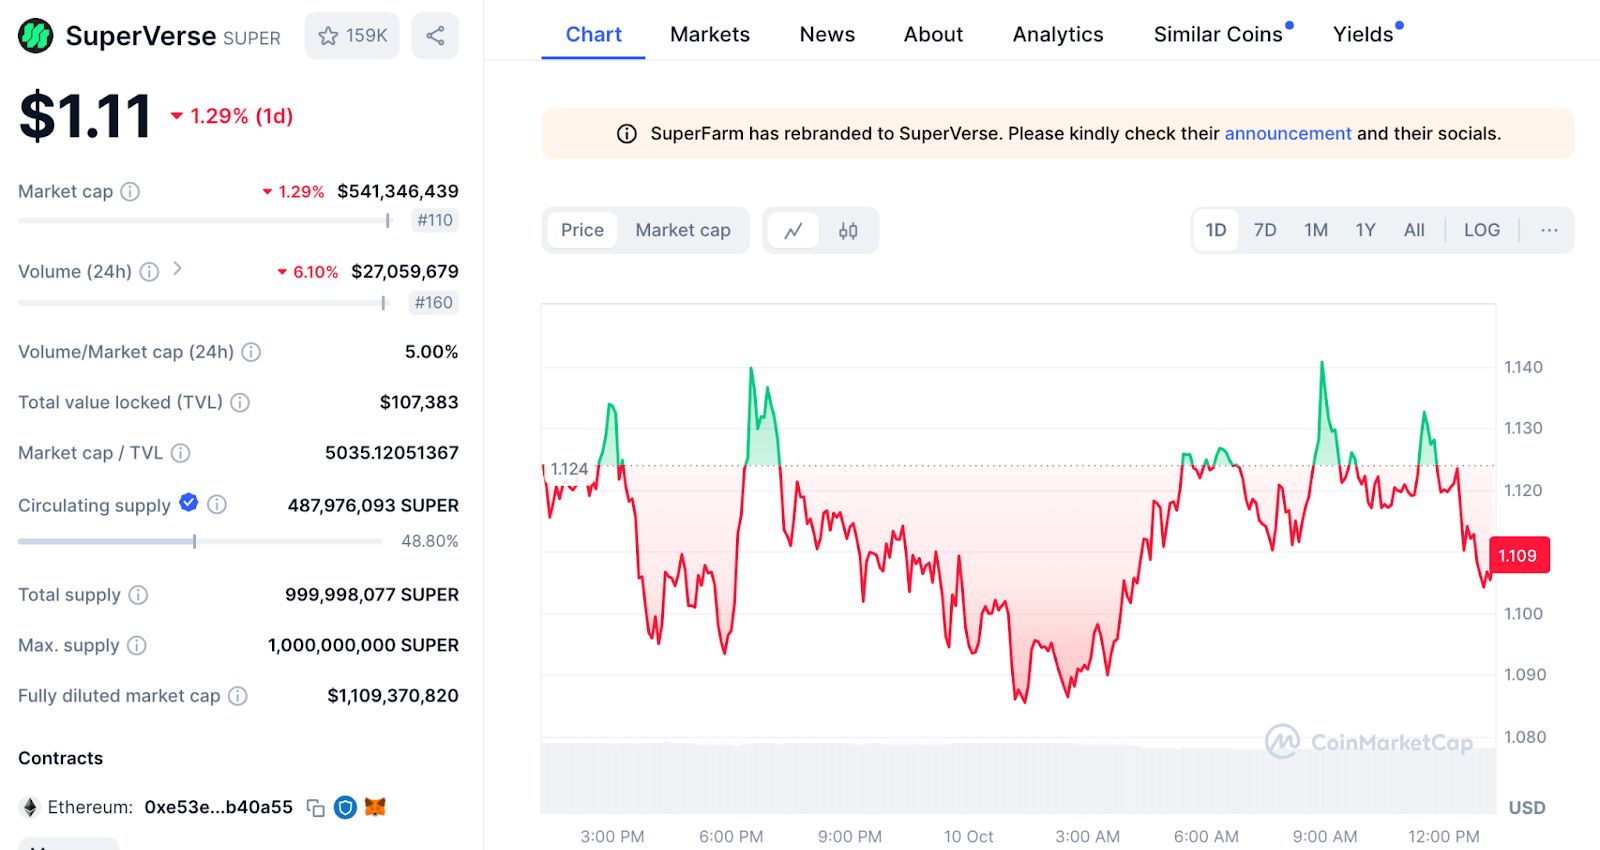Viewport: 1600px width, 850px height.
Task: Select the 7D time range
Action: (x=1265, y=230)
